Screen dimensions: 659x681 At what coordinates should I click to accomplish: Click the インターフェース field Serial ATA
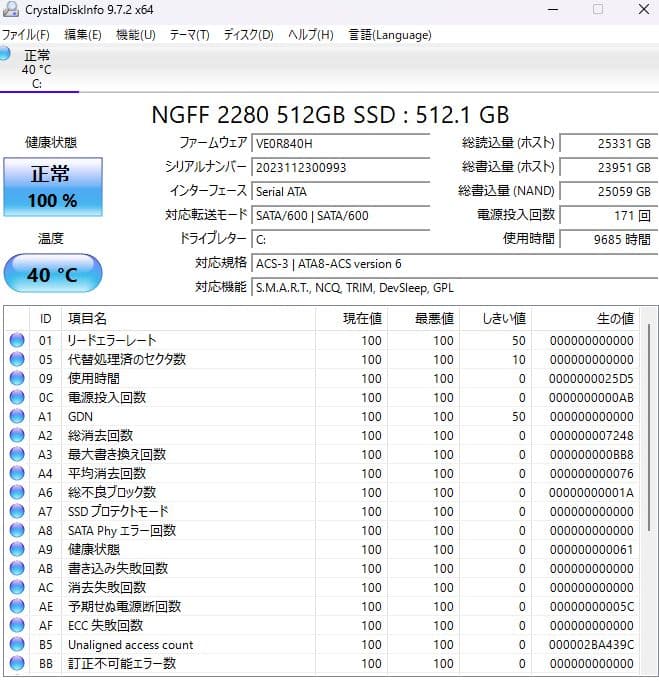tap(341, 191)
